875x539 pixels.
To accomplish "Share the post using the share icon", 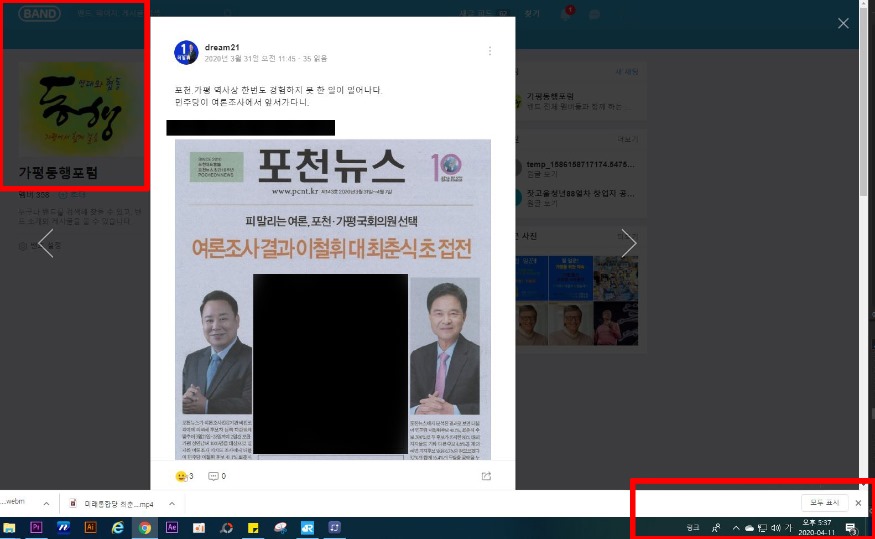I will (486, 476).
